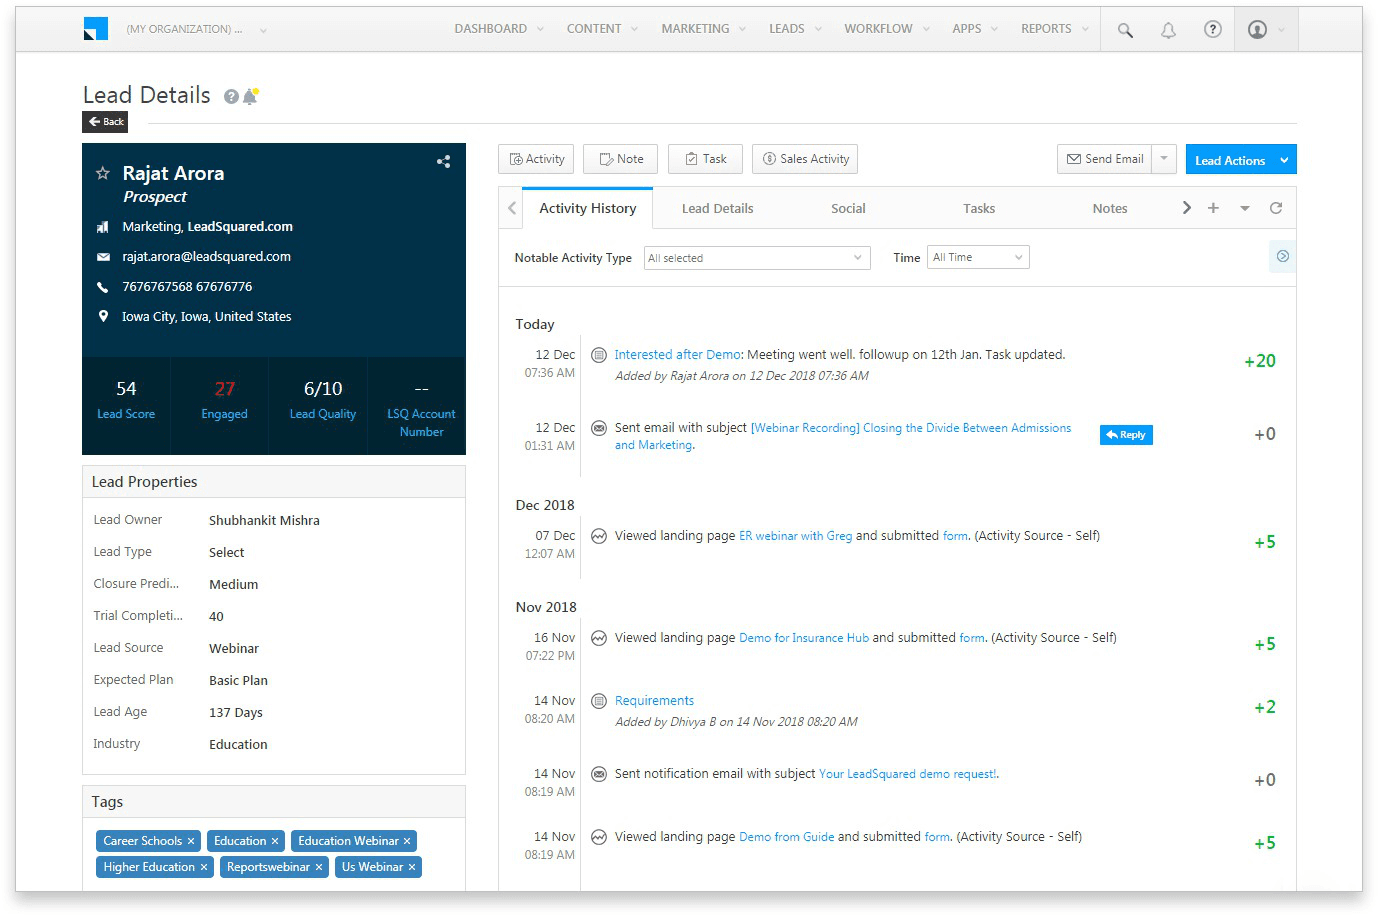Open the MARKETING menu
Viewport: 1379px width, 917px height.
coord(695,29)
